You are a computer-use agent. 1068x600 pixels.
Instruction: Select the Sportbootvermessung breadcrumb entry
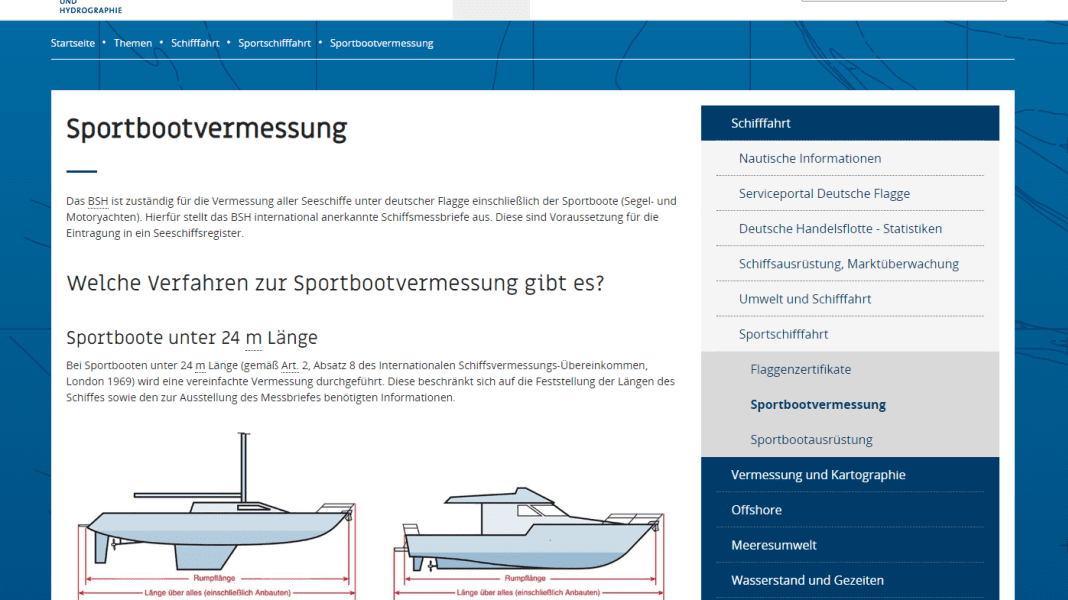tap(381, 43)
